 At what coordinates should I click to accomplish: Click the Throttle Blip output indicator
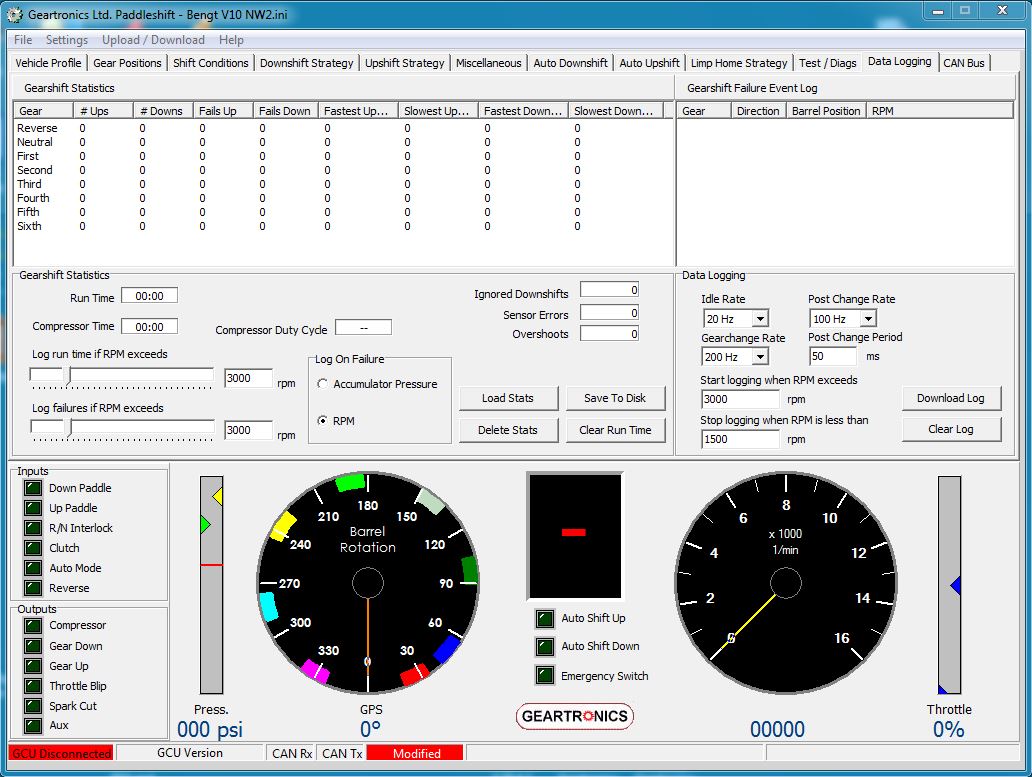point(33,686)
